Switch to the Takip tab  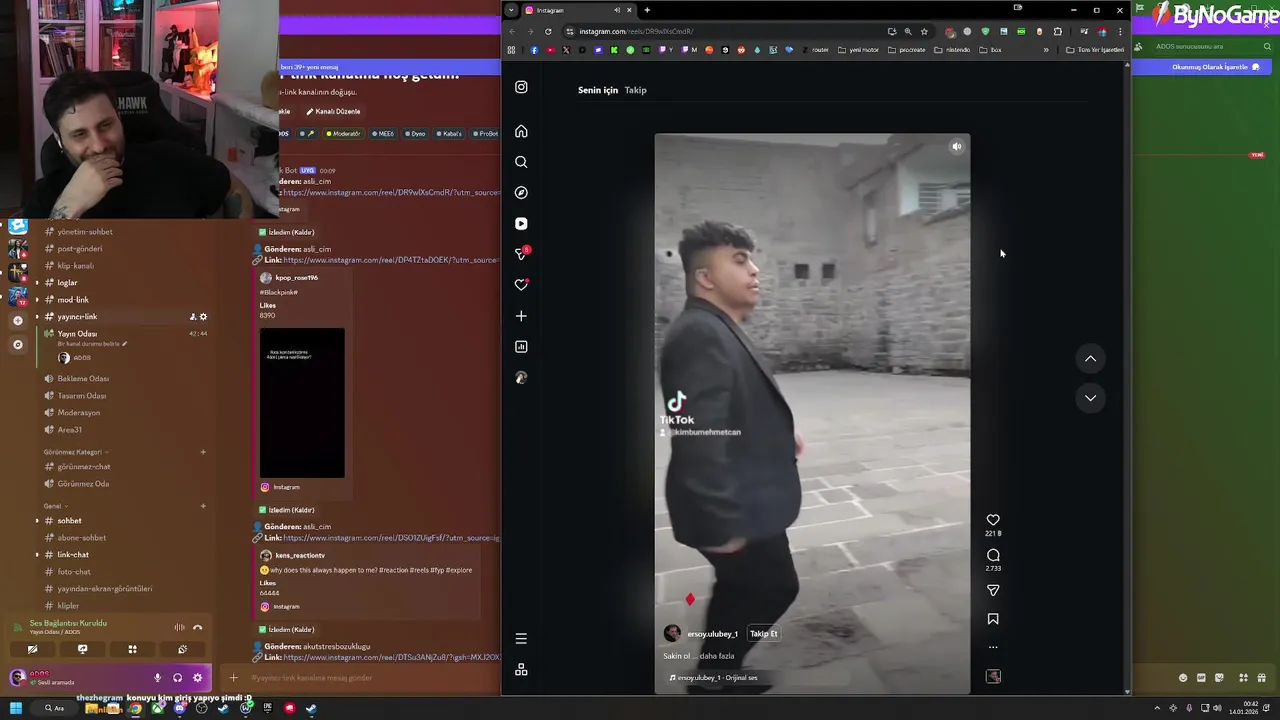coord(635,90)
